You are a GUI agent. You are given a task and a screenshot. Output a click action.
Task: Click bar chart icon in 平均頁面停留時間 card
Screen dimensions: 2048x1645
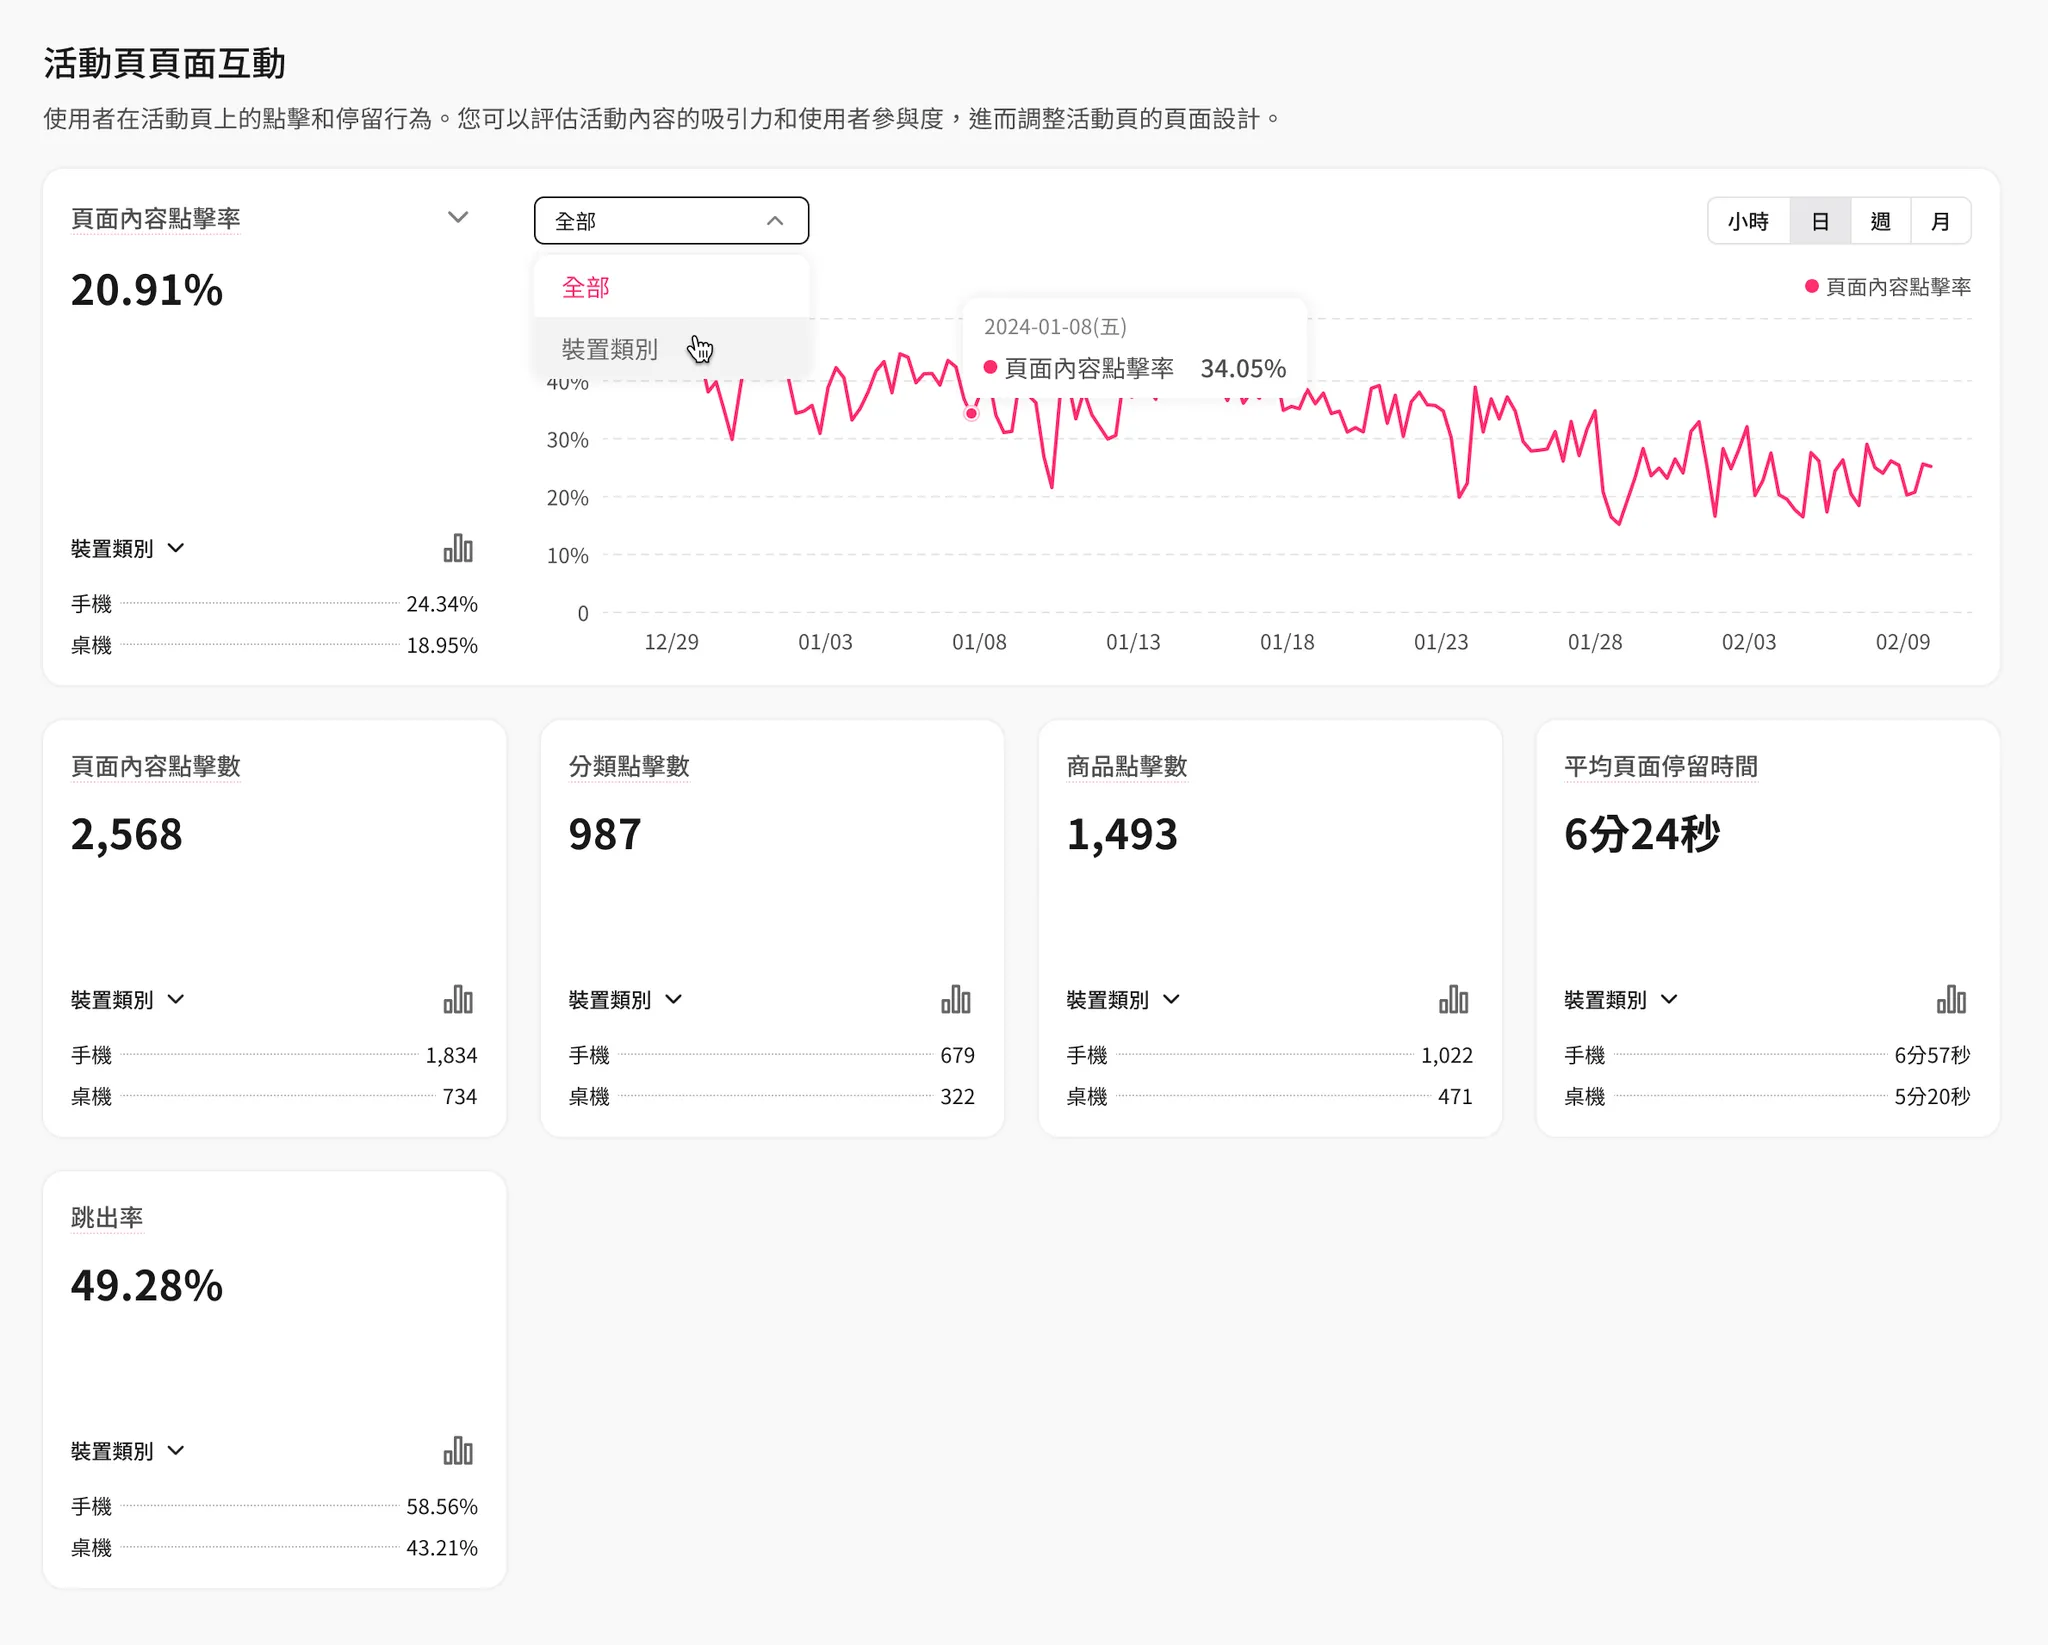1950,999
